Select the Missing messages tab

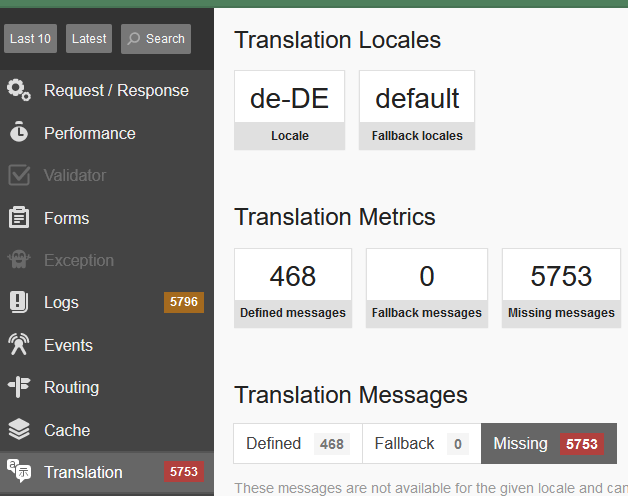pos(549,444)
